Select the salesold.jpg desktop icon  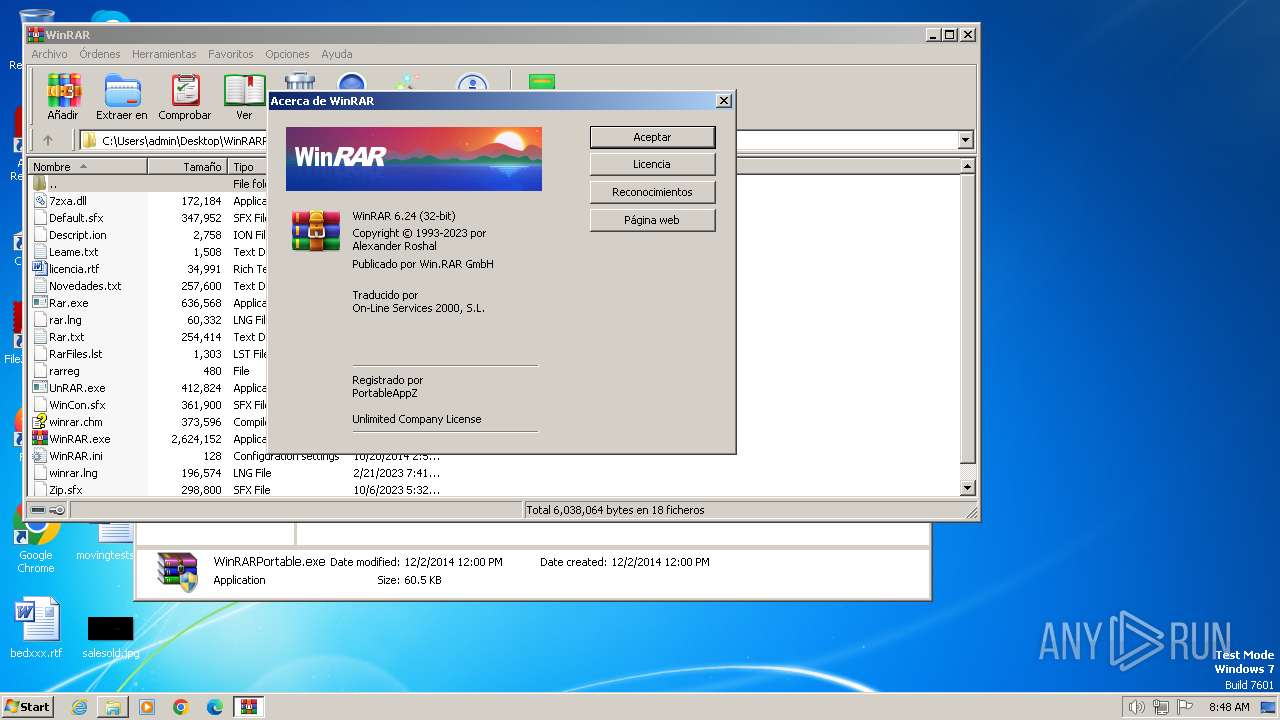click(110, 637)
